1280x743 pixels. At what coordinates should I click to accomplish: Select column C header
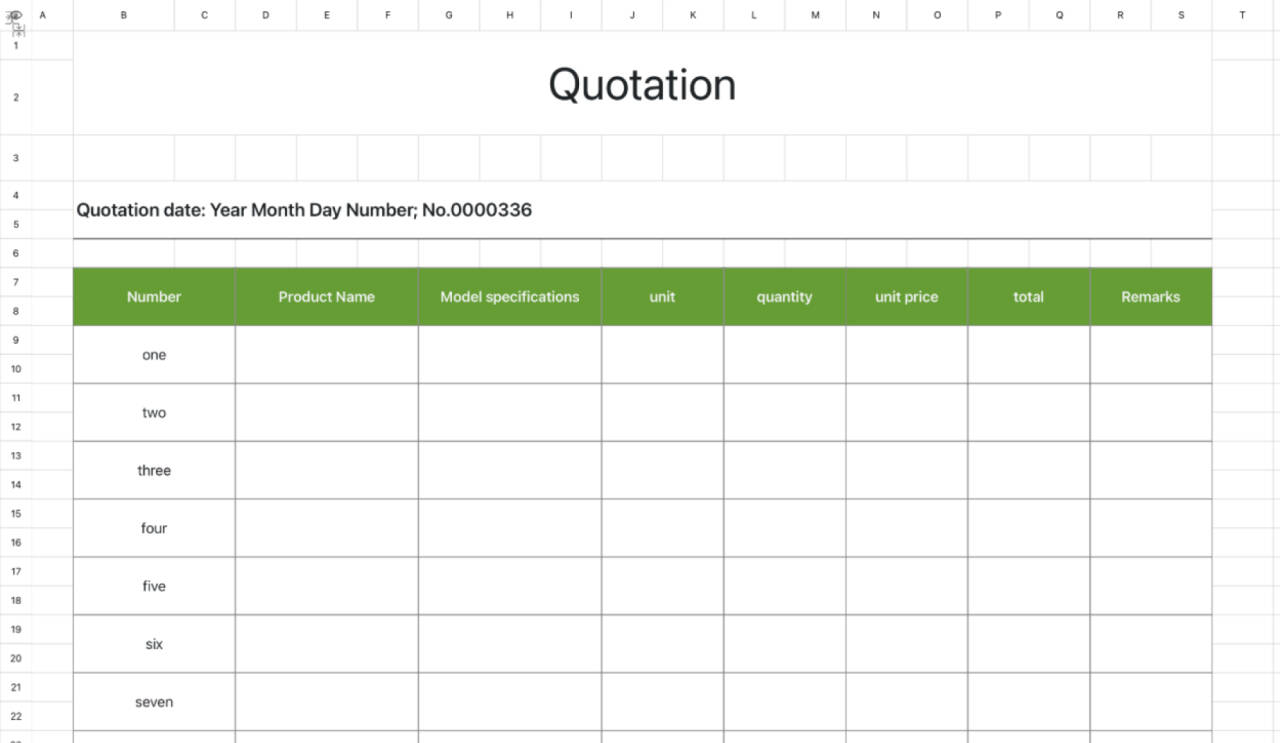coord(205,15)
